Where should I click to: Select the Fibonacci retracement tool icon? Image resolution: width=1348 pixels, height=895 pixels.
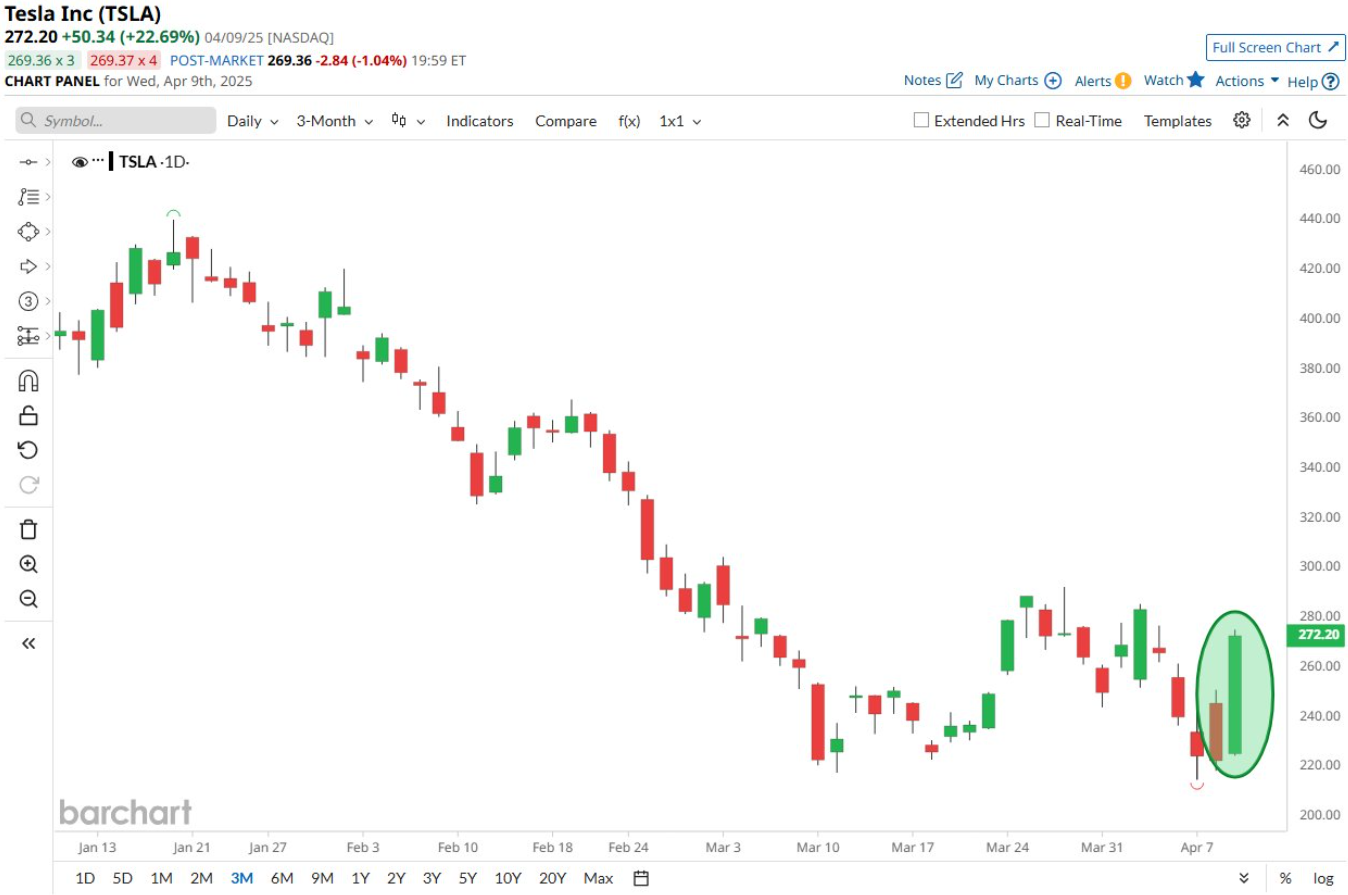pos(28,197)
